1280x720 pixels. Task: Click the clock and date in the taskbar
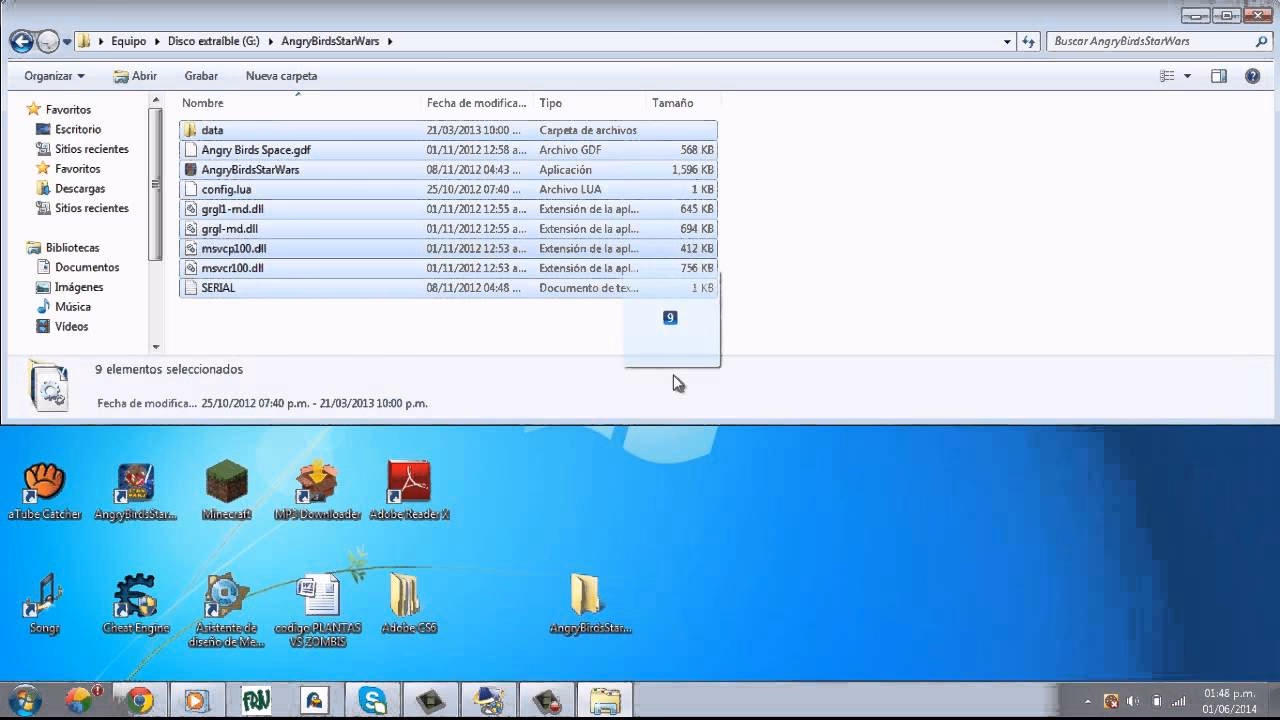point(1229,701)
